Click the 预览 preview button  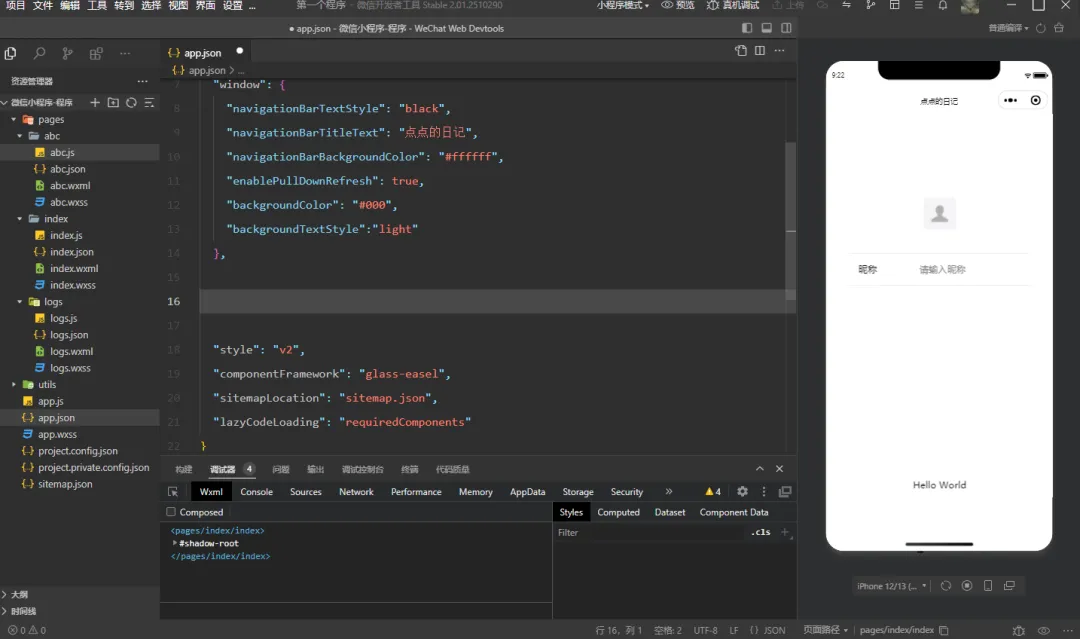pos(678,6)
